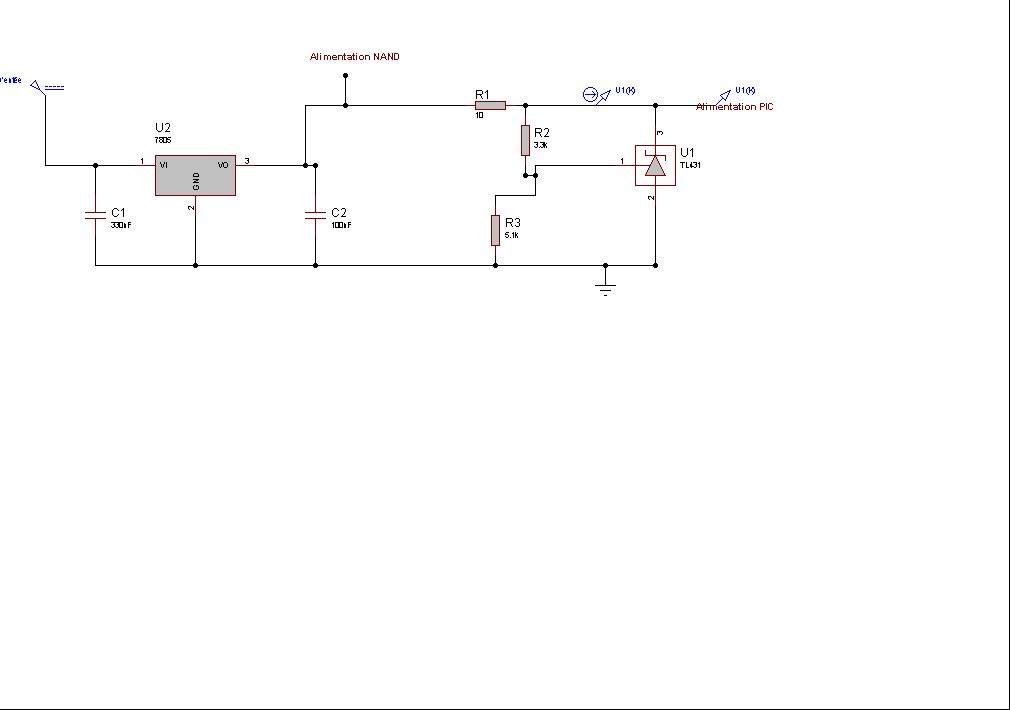The height and width of the screenshot is (710, 1010).
Task: Select the input generator probe at left
Action: point(47,88)
